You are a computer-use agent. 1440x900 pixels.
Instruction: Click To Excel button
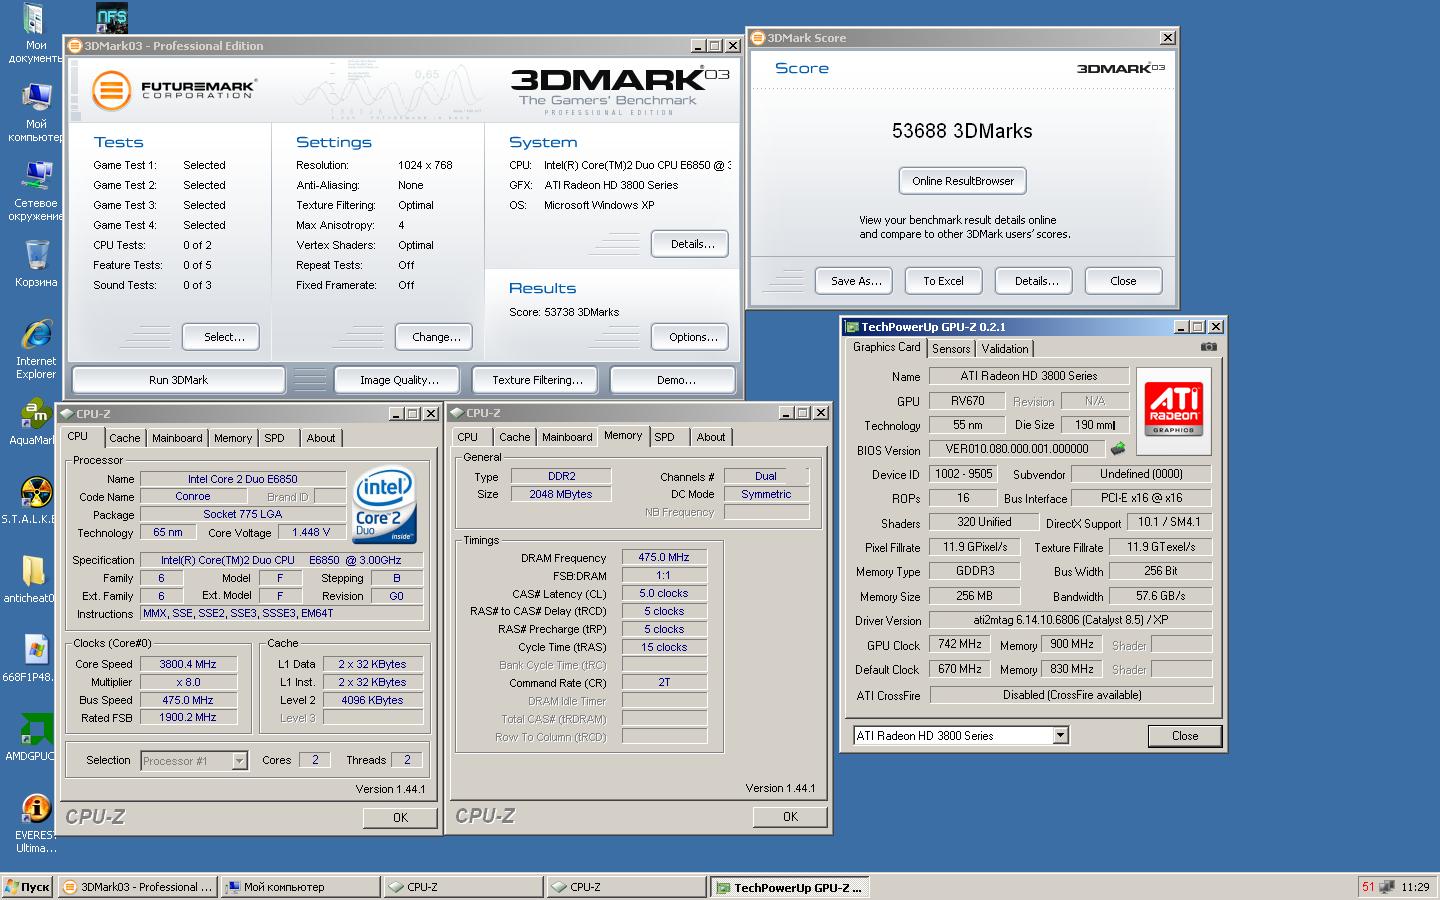[x=944, y=281]
